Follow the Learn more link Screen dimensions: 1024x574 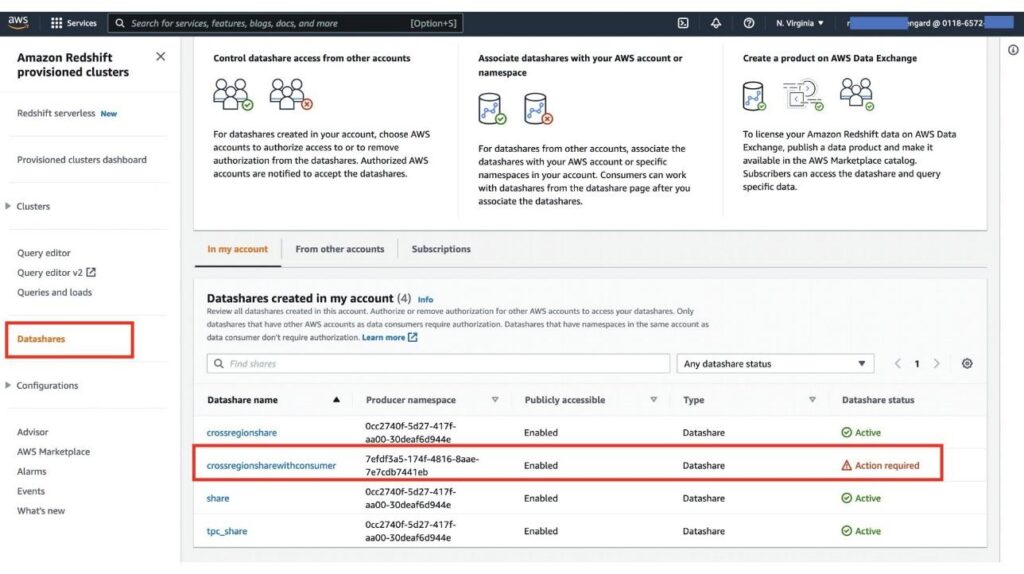click(383, 337)
